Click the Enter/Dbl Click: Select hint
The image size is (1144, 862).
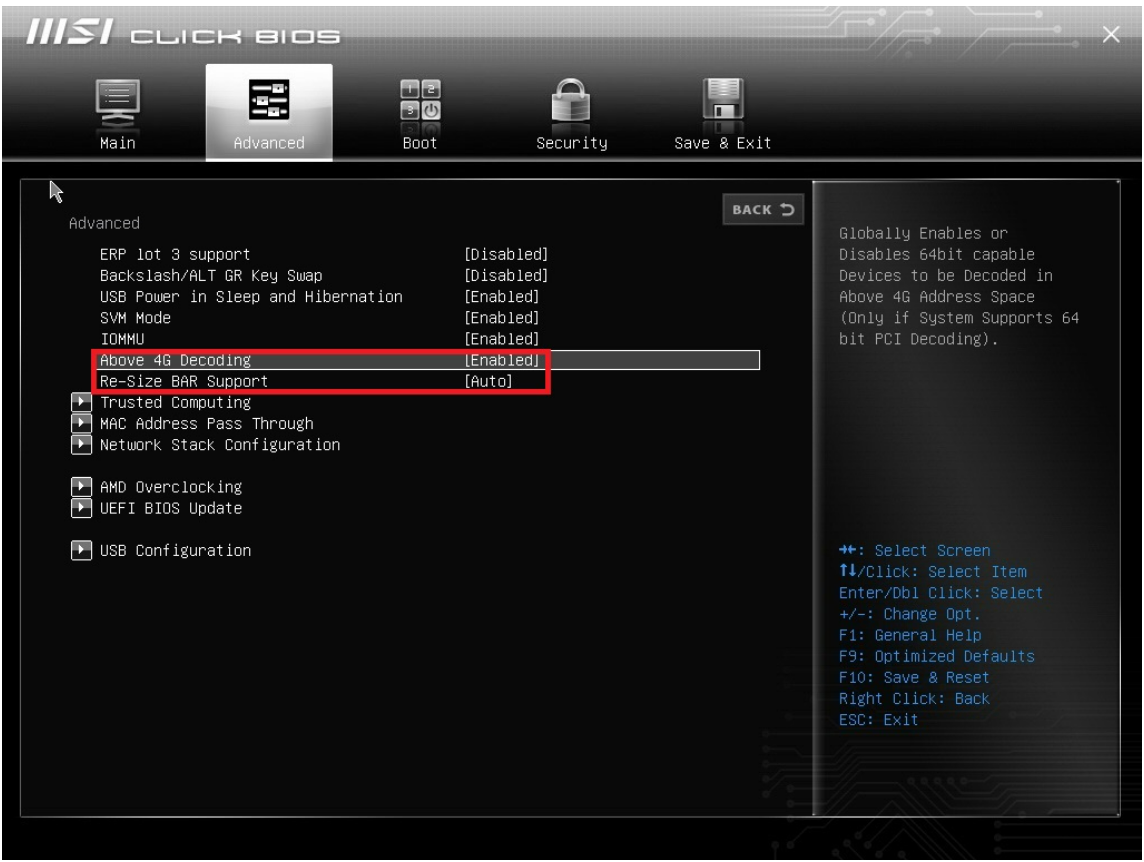coord(940,593)
